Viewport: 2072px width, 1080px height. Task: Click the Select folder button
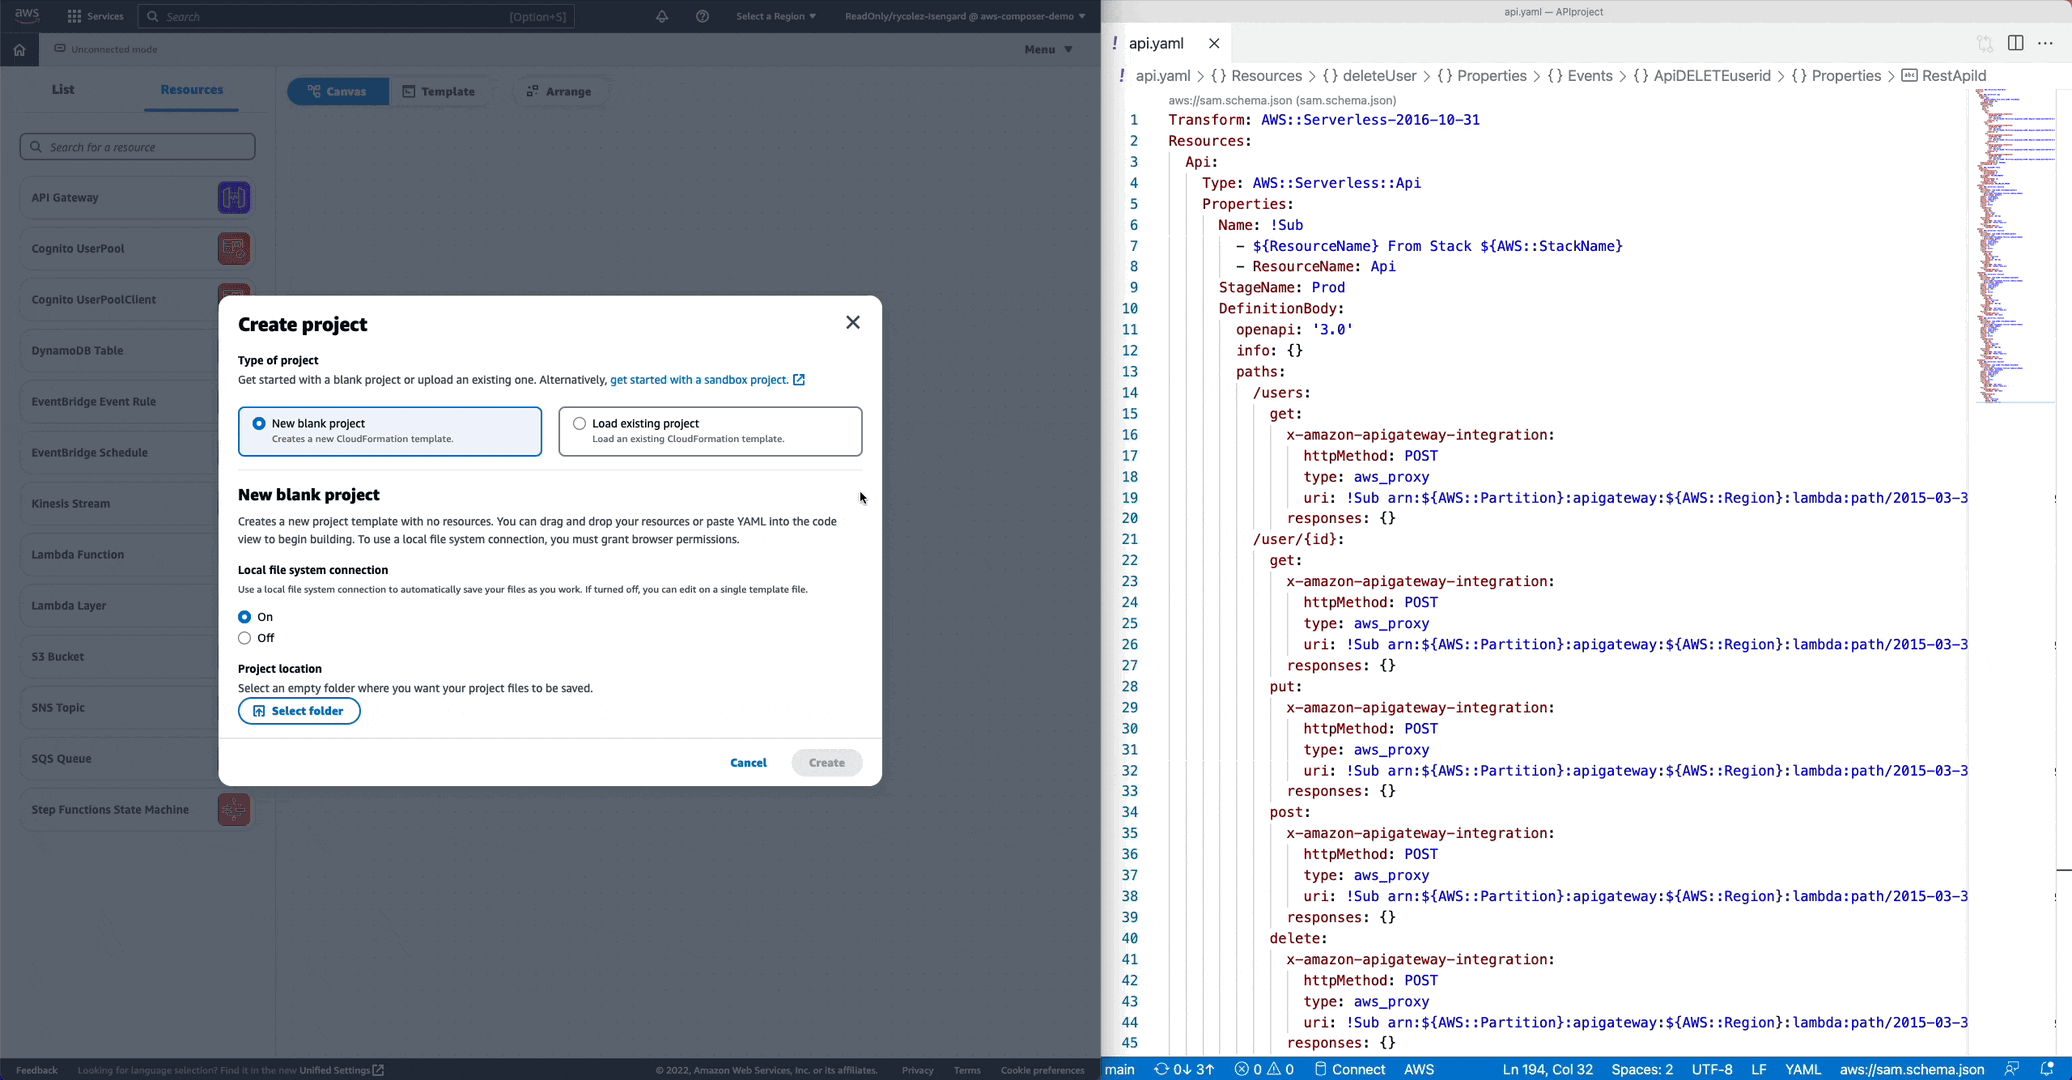click(x=299, y=710)
